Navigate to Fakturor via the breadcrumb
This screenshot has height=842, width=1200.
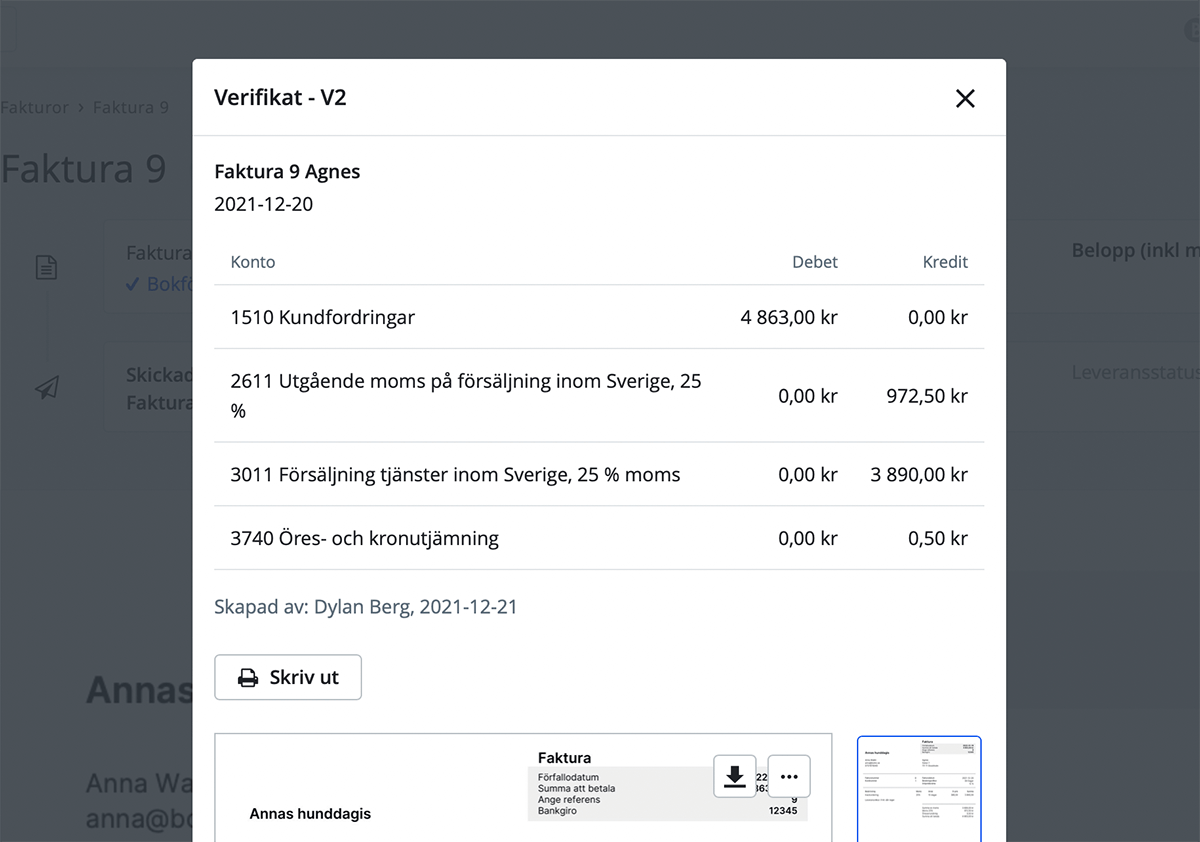pyautogui.click(x=35, y=107)
